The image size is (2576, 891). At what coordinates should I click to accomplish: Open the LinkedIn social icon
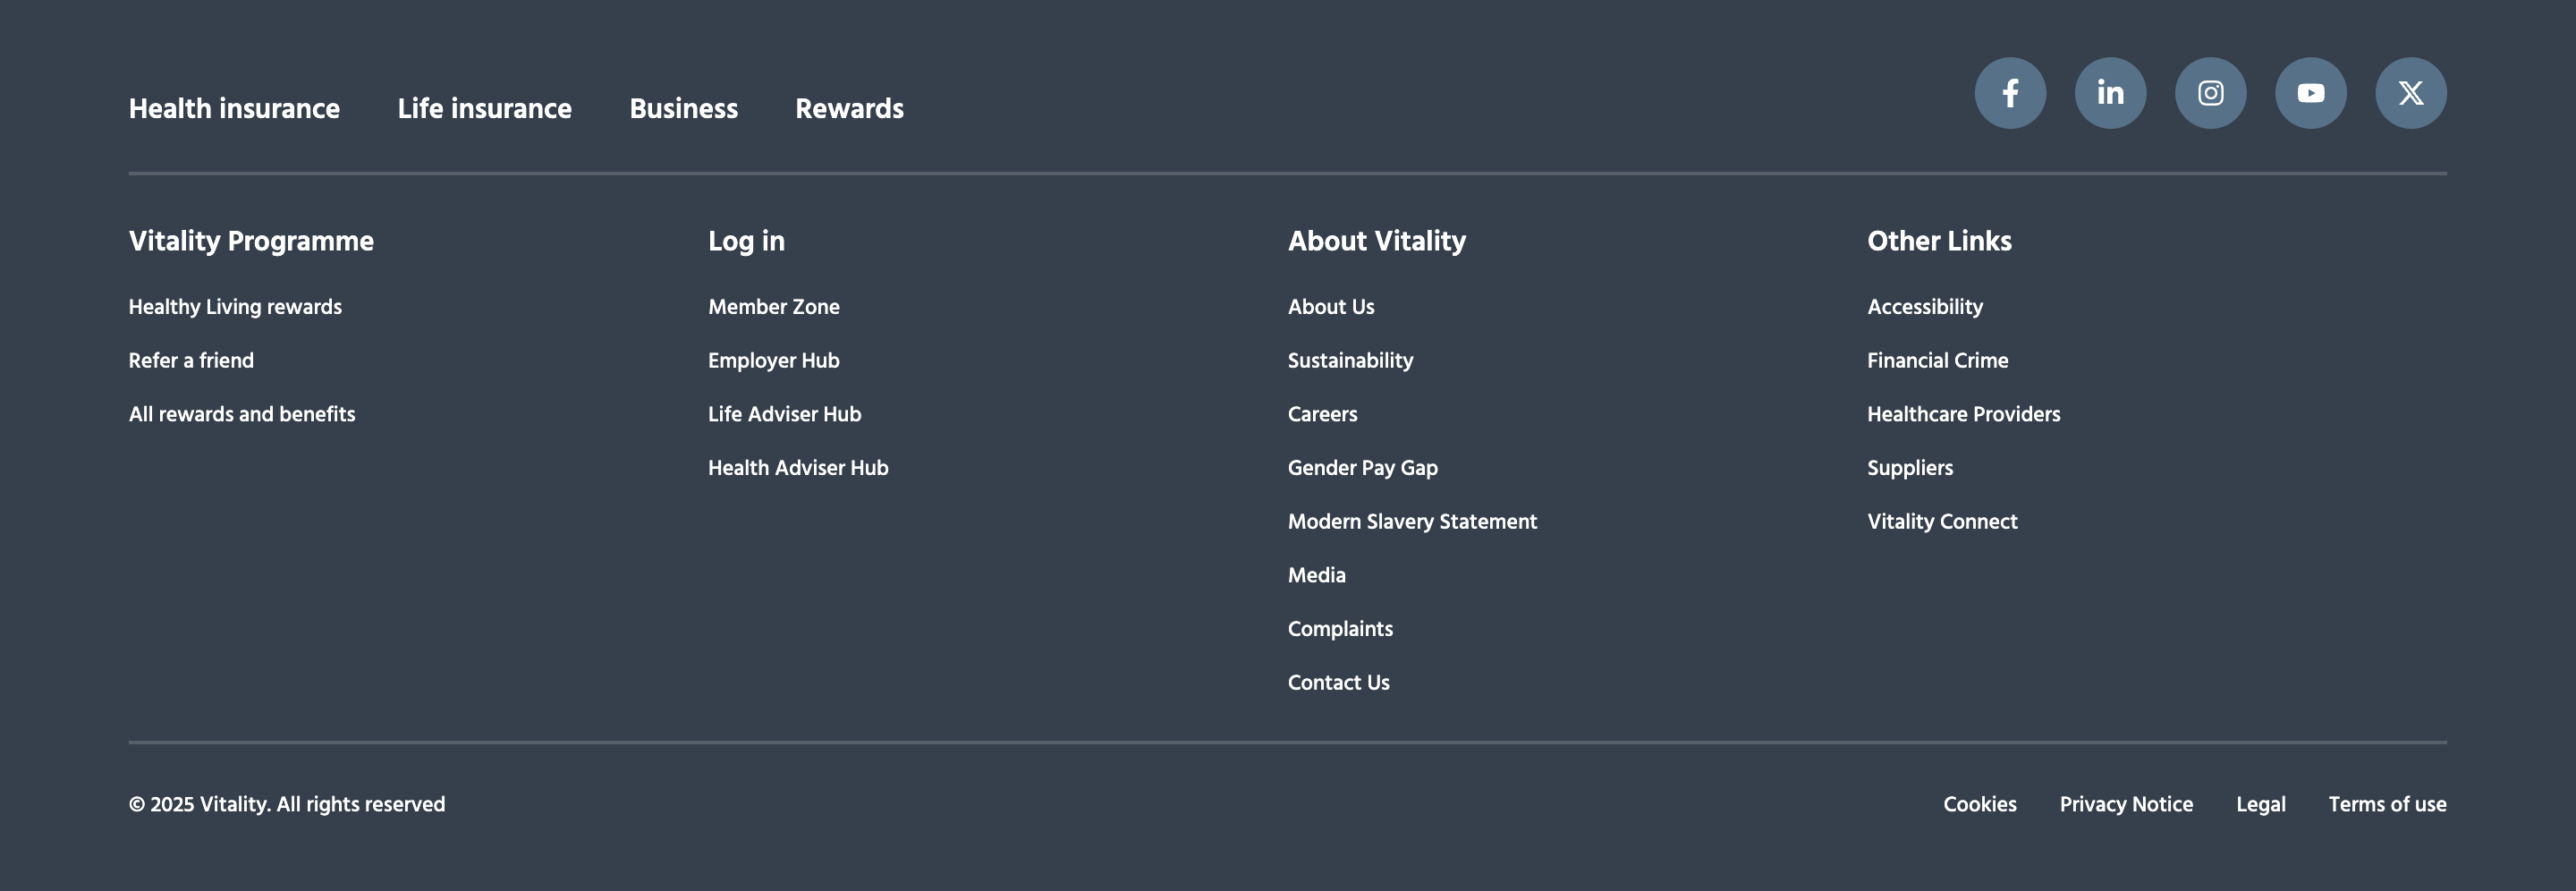pos(2110,93)
